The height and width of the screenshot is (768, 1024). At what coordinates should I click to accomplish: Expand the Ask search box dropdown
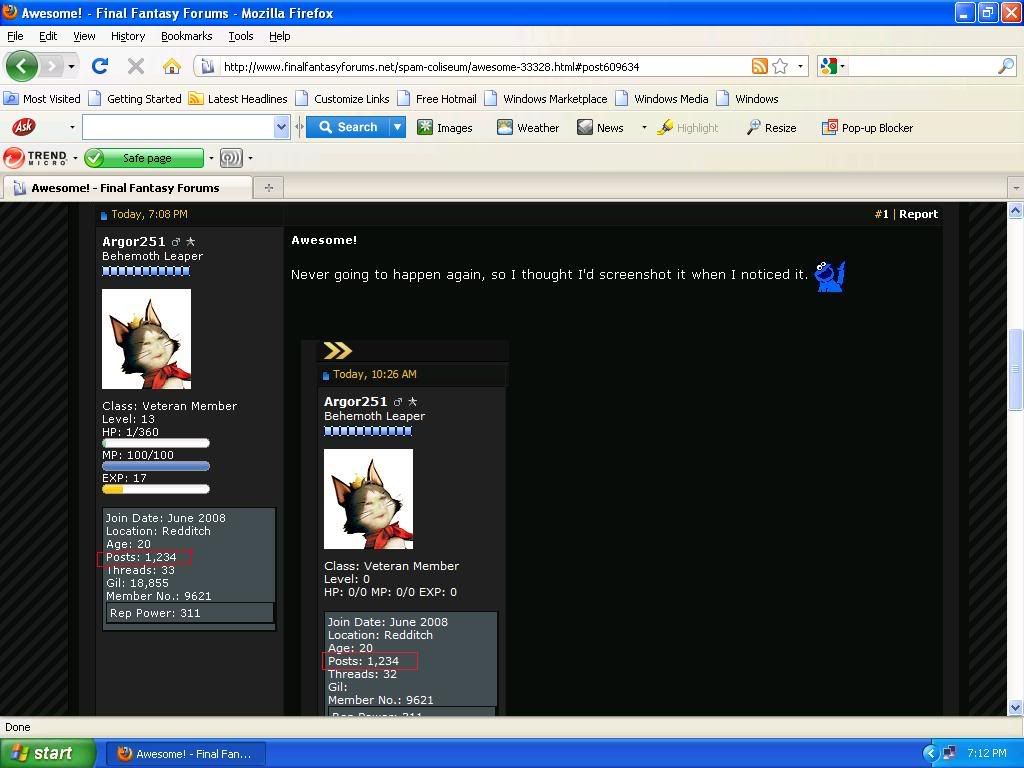tap(281, 127)
